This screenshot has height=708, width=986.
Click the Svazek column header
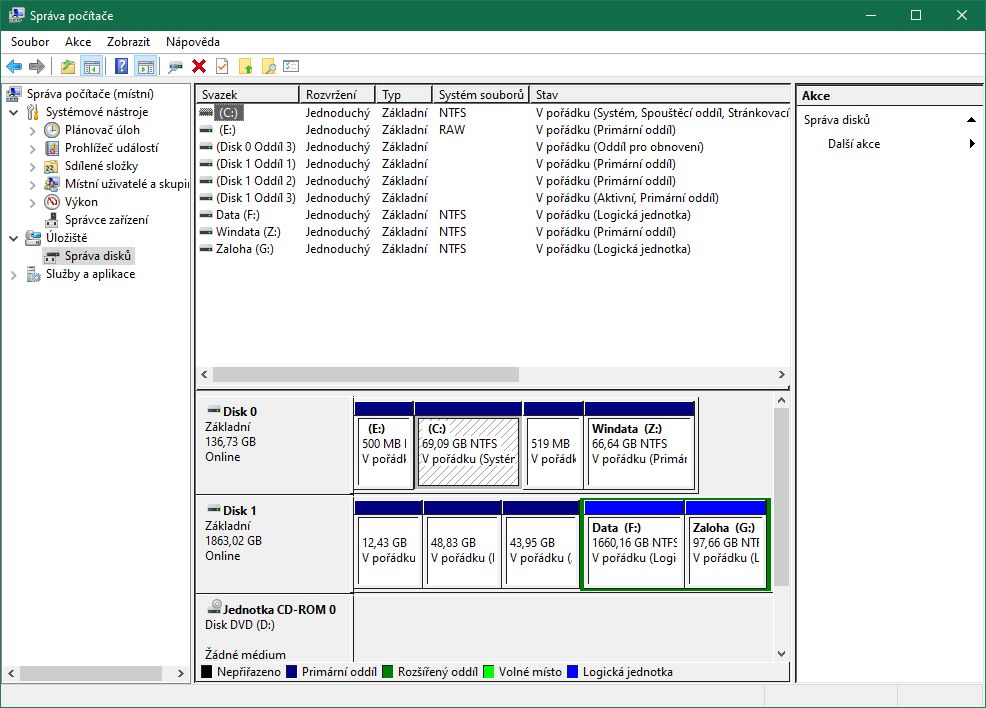point(248,95)
